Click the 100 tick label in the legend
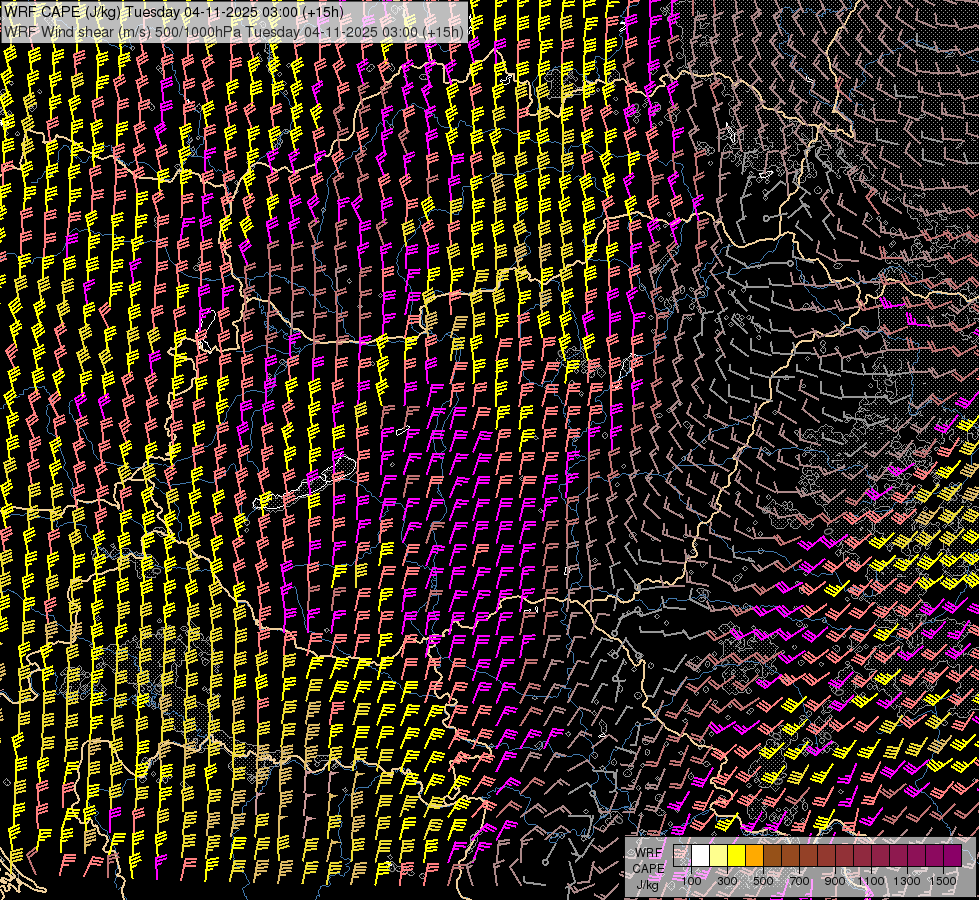 coord(691,881)
